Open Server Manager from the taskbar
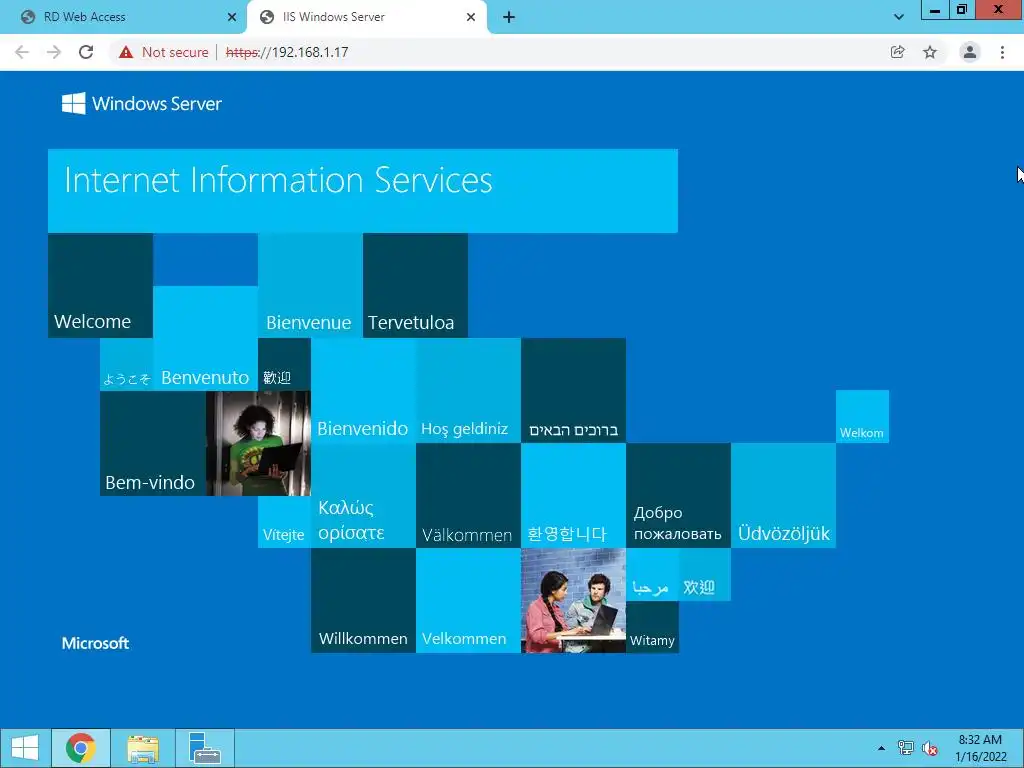 coord(204,748)
